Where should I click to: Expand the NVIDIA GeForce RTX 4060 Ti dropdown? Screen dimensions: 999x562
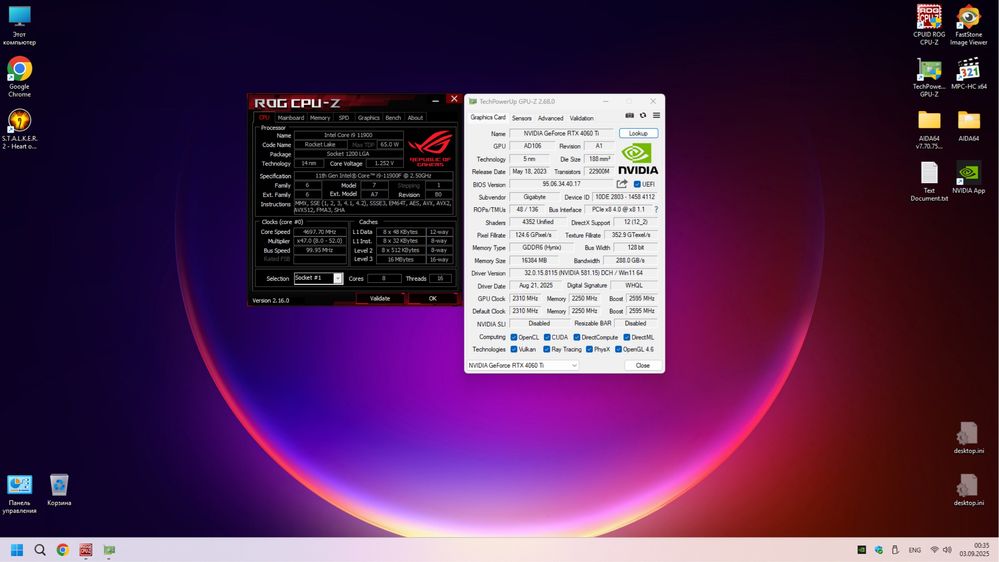522,365
